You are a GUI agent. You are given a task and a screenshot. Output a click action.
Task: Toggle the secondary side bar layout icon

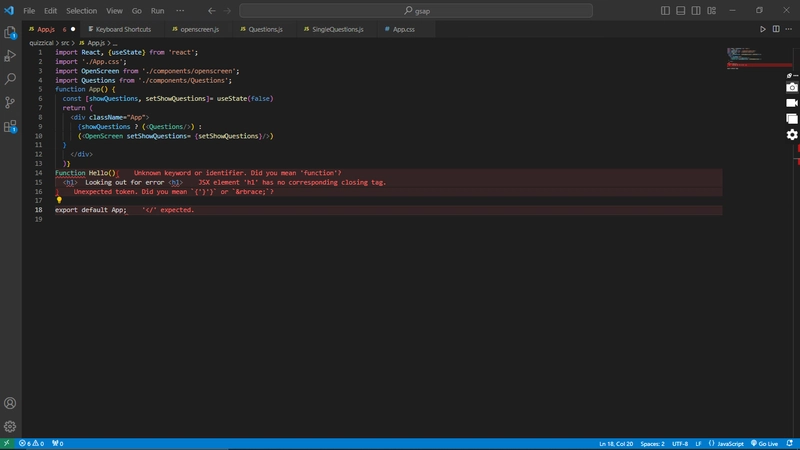(696, 10)
